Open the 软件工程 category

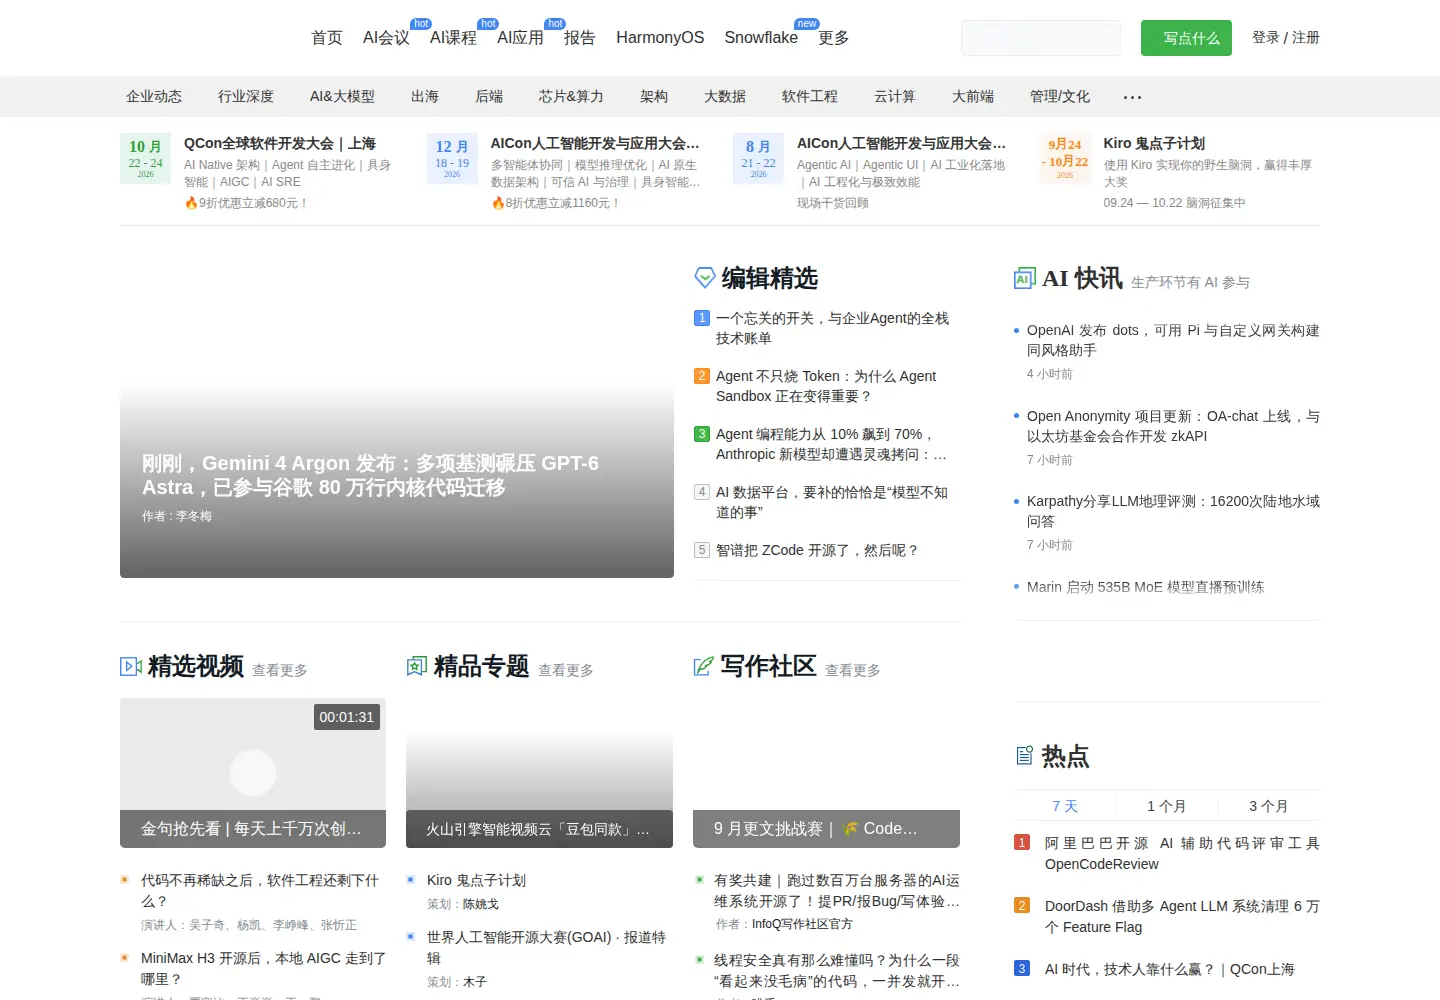[810, 97]
